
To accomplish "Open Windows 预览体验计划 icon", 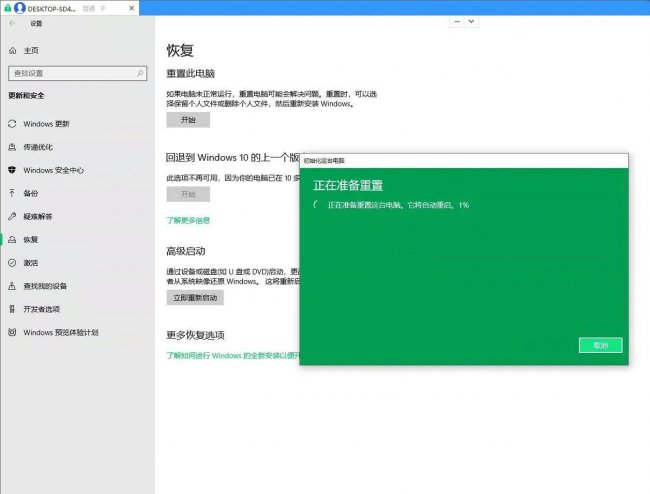I will coord(12,332).
